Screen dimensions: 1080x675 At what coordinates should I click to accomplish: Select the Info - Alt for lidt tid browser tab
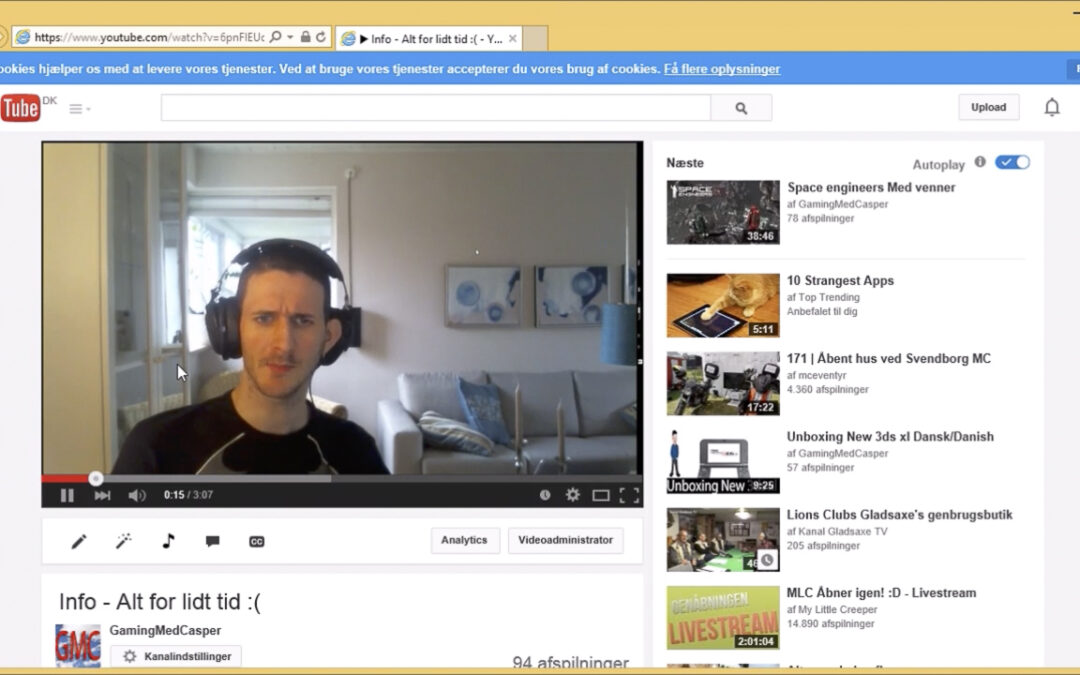(x=430, y=39)
